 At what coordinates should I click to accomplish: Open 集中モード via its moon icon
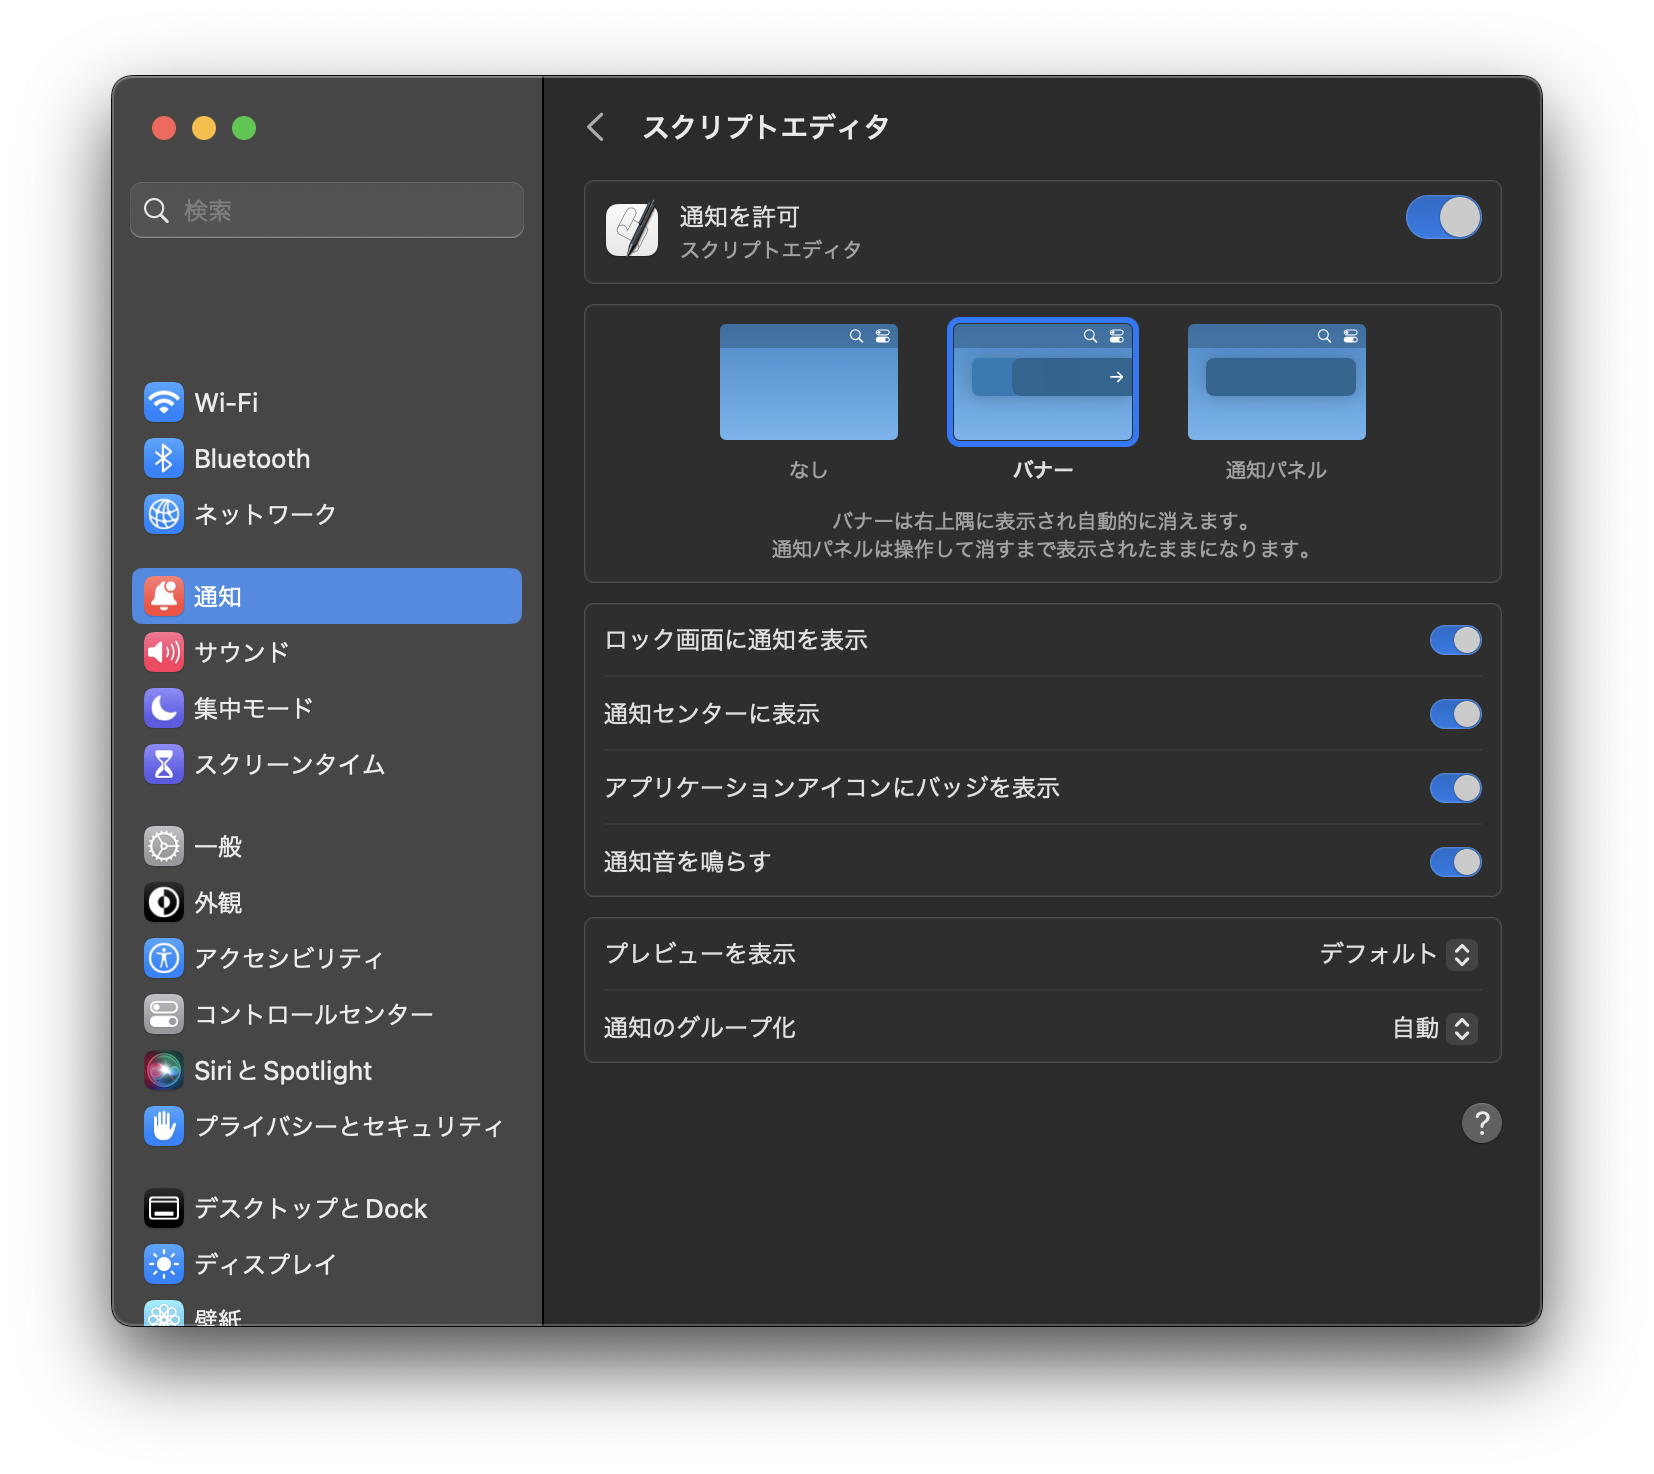tap(163, 708)
